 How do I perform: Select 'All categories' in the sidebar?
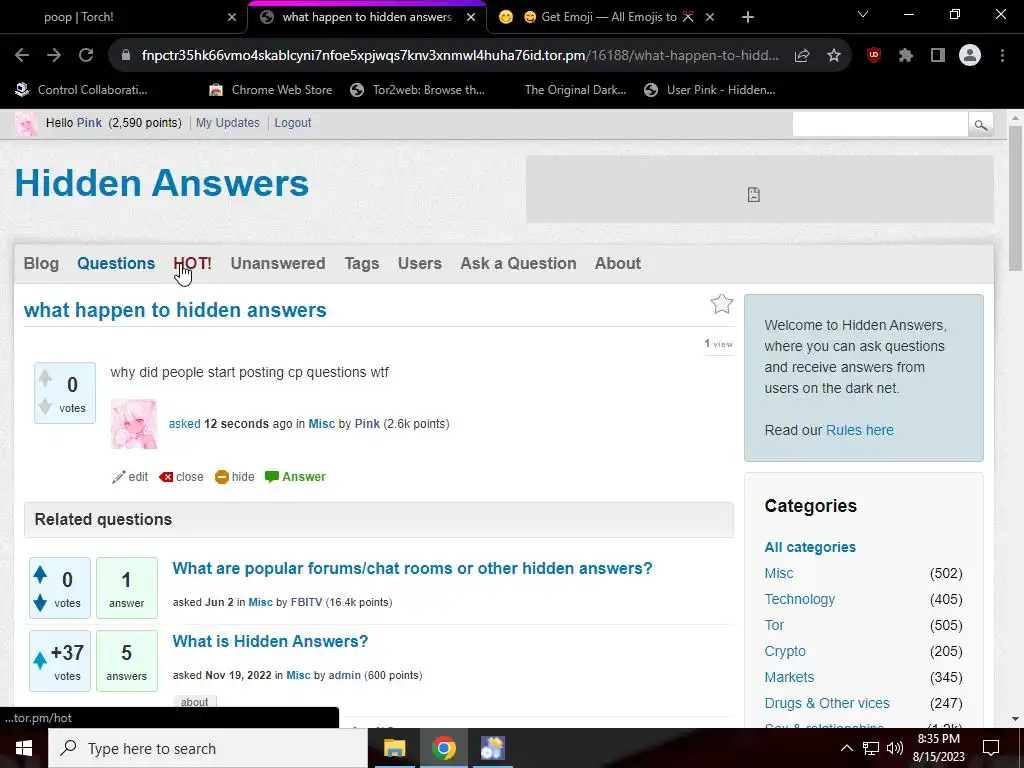point(810,547)
